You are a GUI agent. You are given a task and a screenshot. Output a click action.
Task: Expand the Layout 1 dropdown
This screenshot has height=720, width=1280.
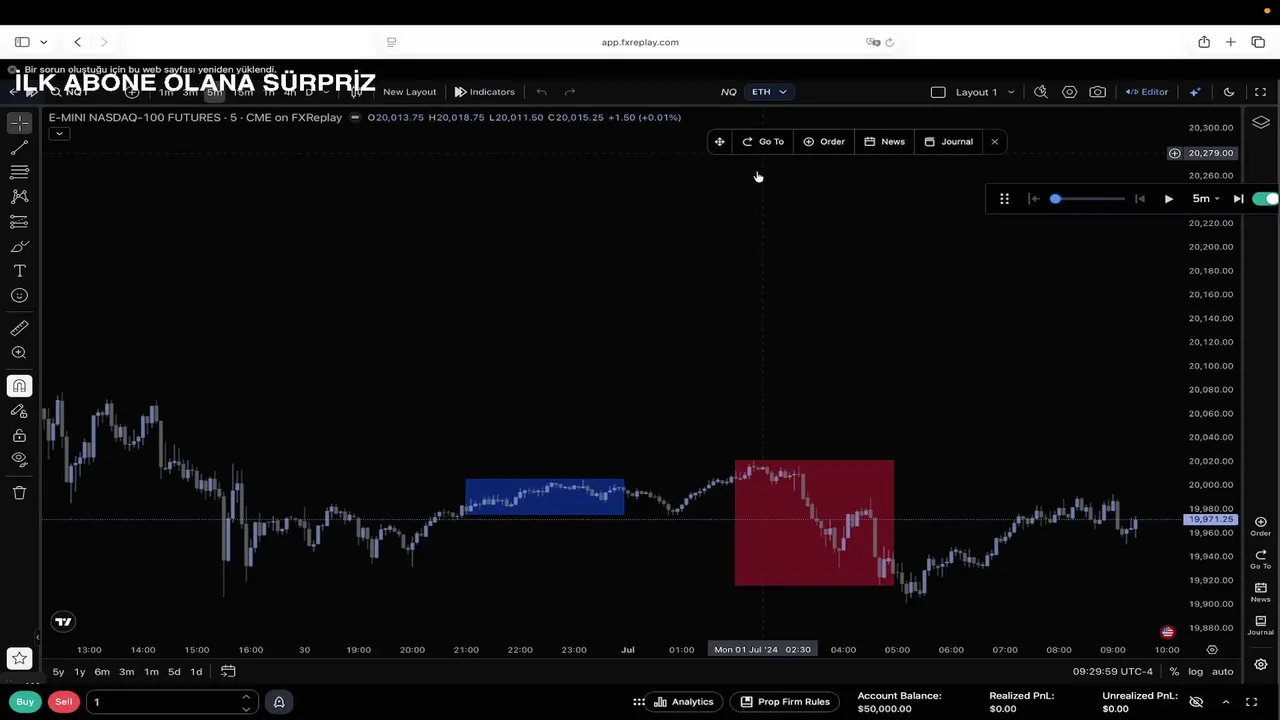pos(985,92)
